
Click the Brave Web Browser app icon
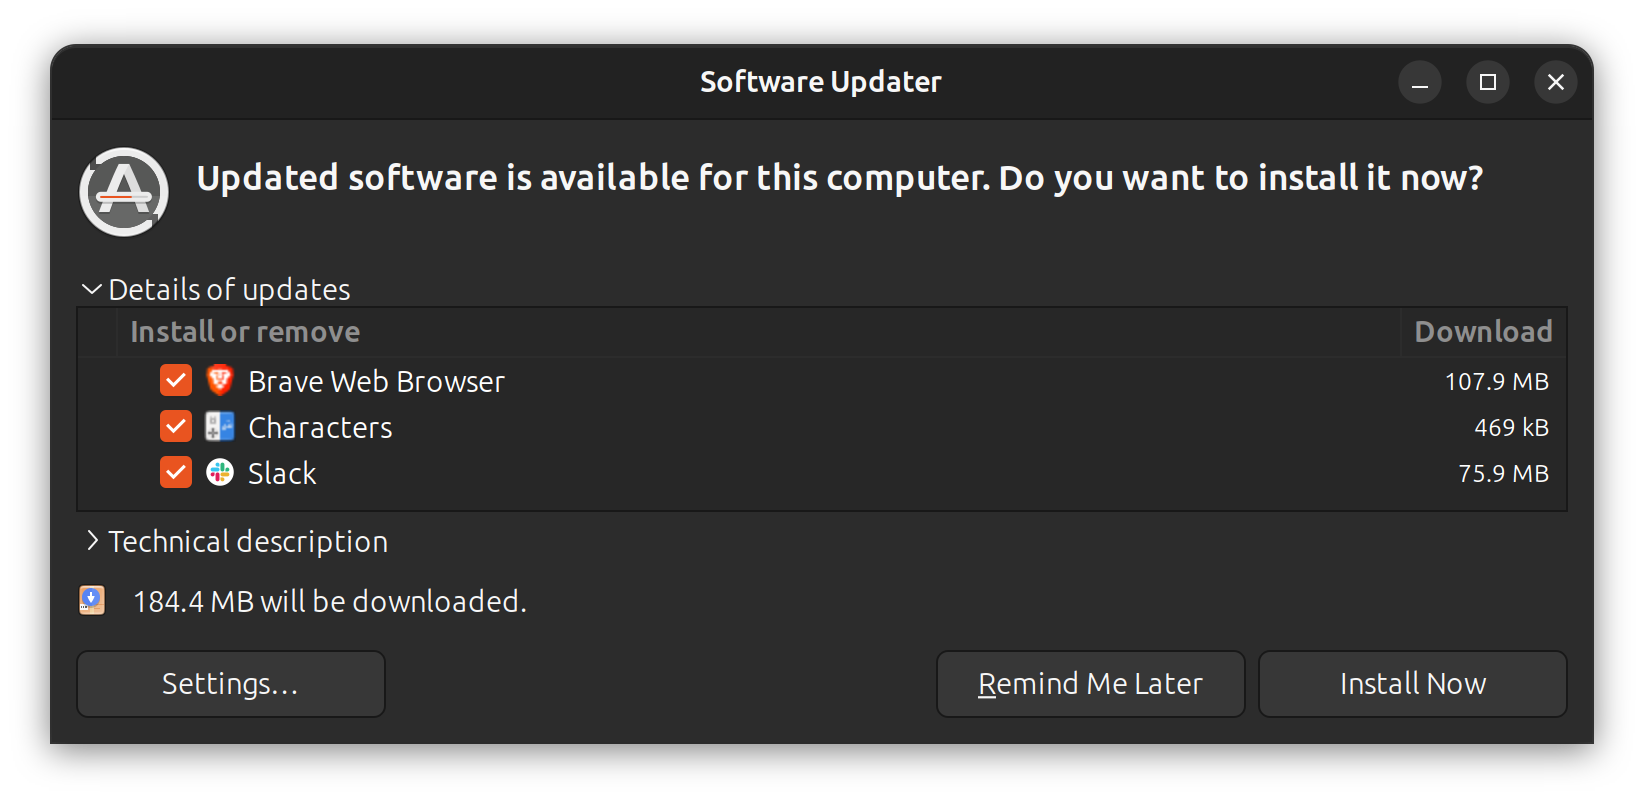tap(221, 381)
